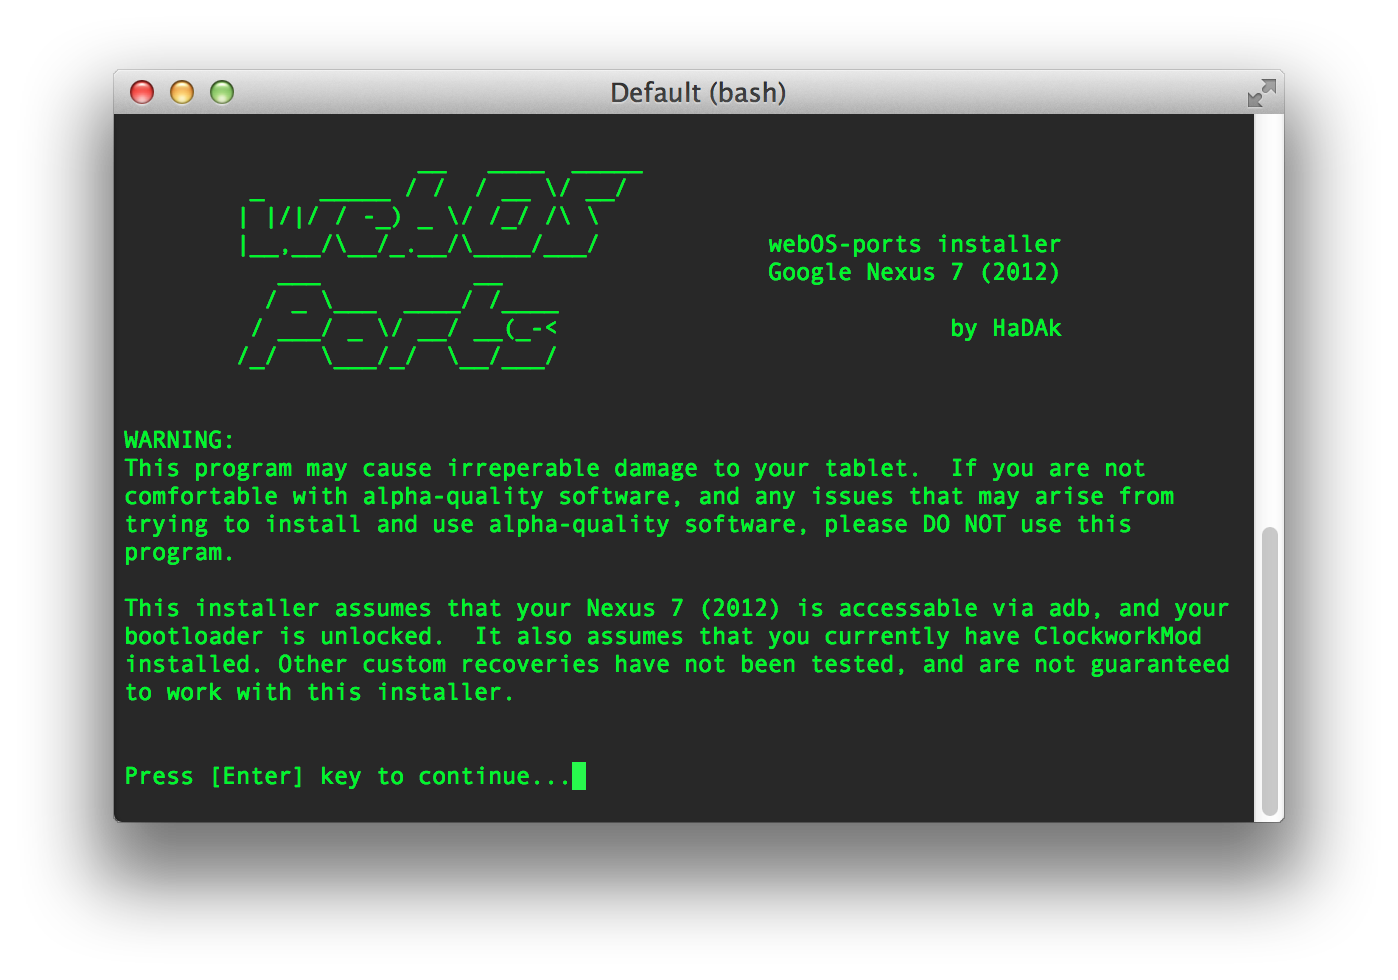Click the line starting "This program may cause"
1398x980 pixels.
[x=635, y=468]
